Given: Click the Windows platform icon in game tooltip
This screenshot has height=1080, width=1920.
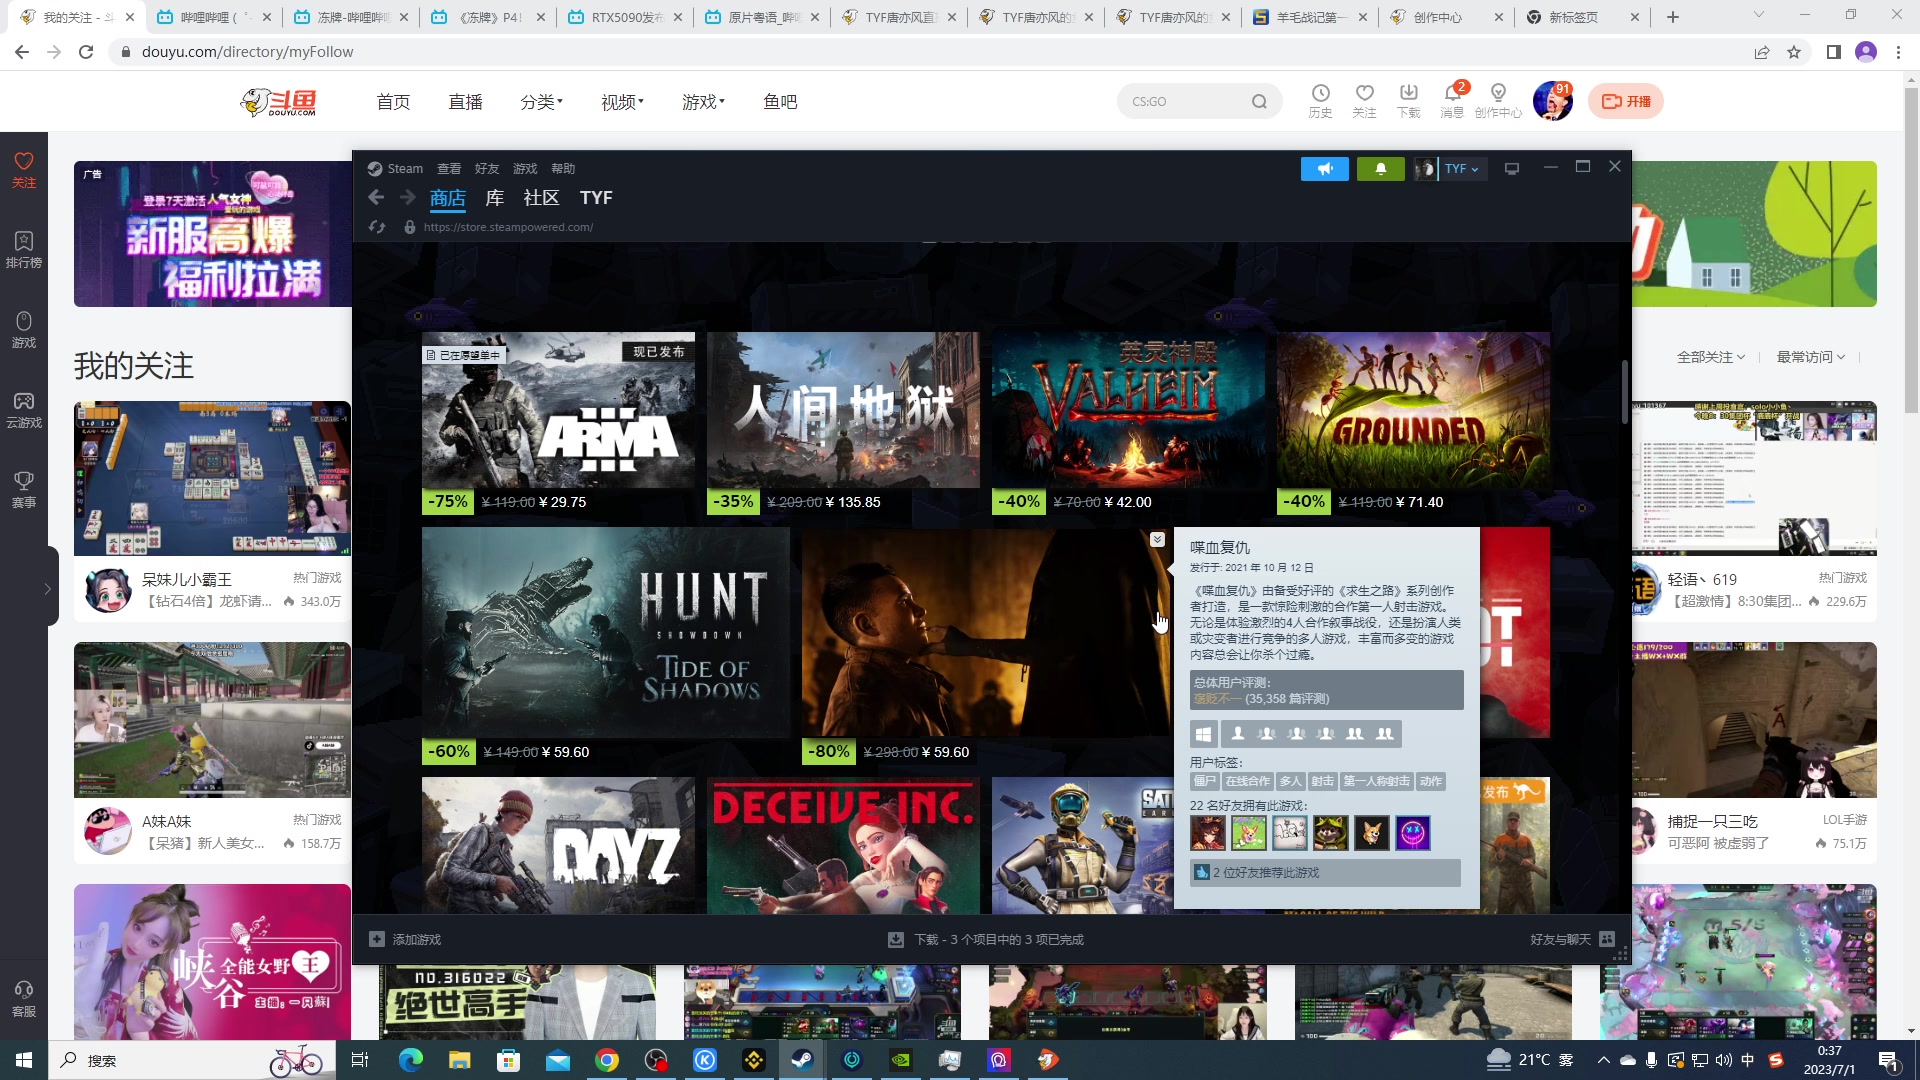Looking at the screenshot, I should click(x=1203, y=734).
